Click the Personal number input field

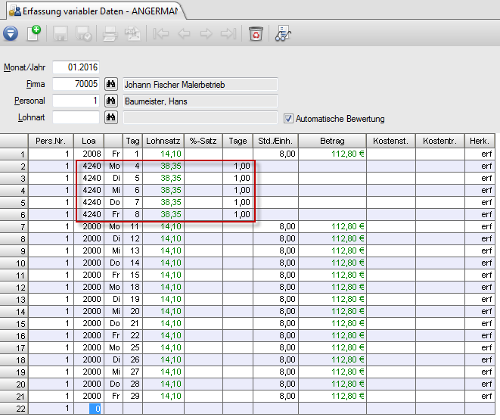[x=76, y=101]
